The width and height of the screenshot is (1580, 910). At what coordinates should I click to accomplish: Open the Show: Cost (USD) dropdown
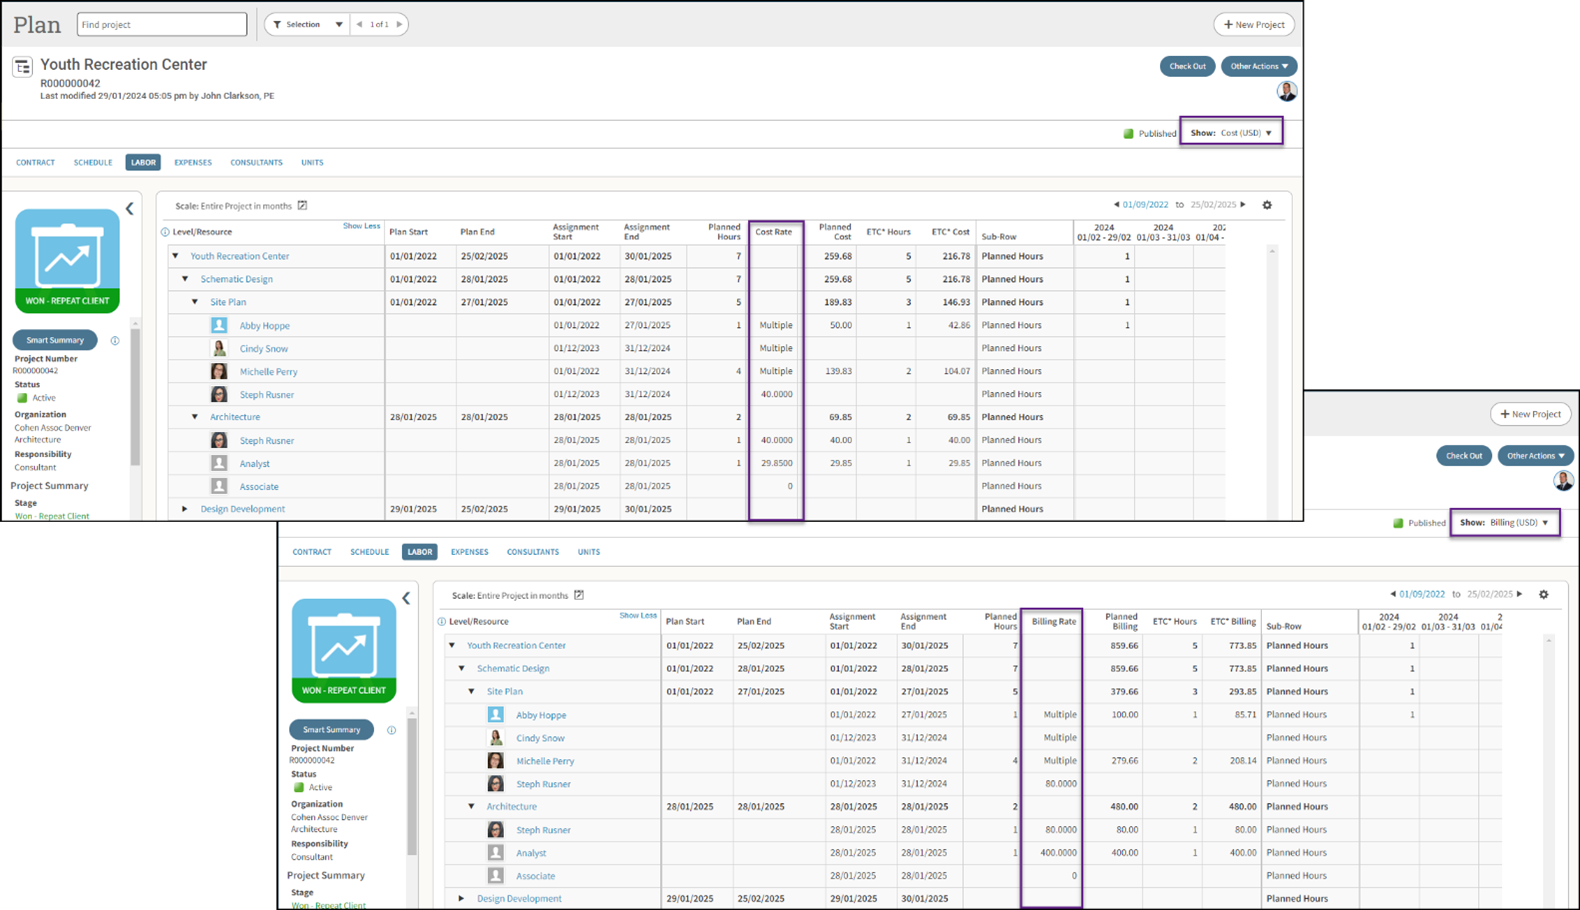pos(1231,133)
